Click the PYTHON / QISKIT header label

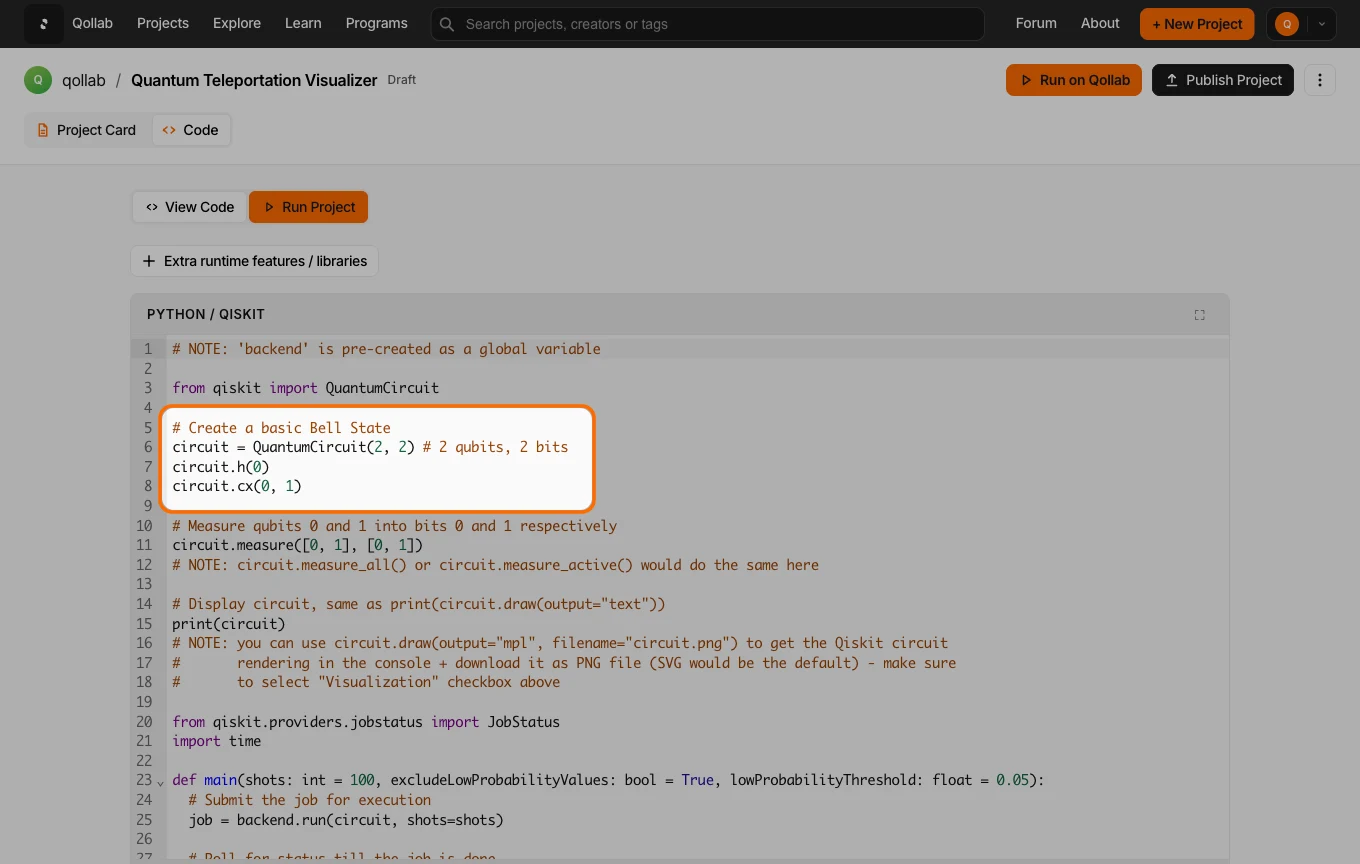click(206, 314)
